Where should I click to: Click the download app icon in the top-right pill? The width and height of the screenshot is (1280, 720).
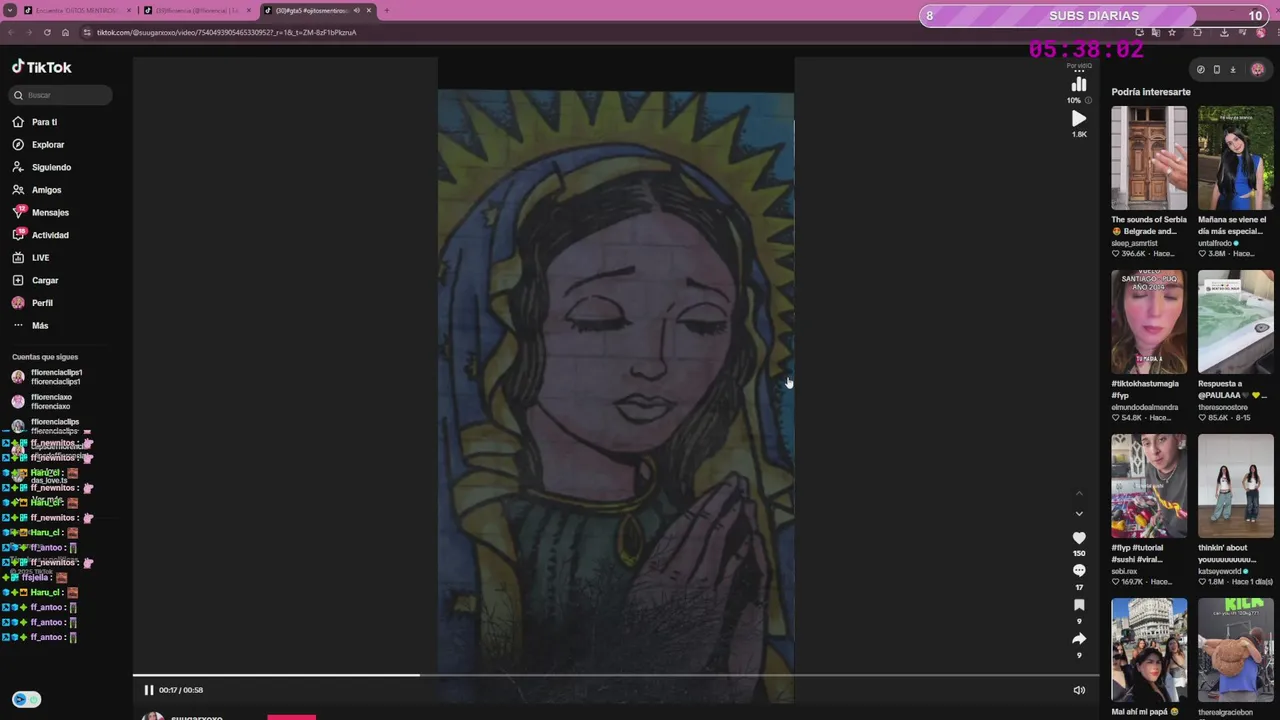[x=1233, y=69]
